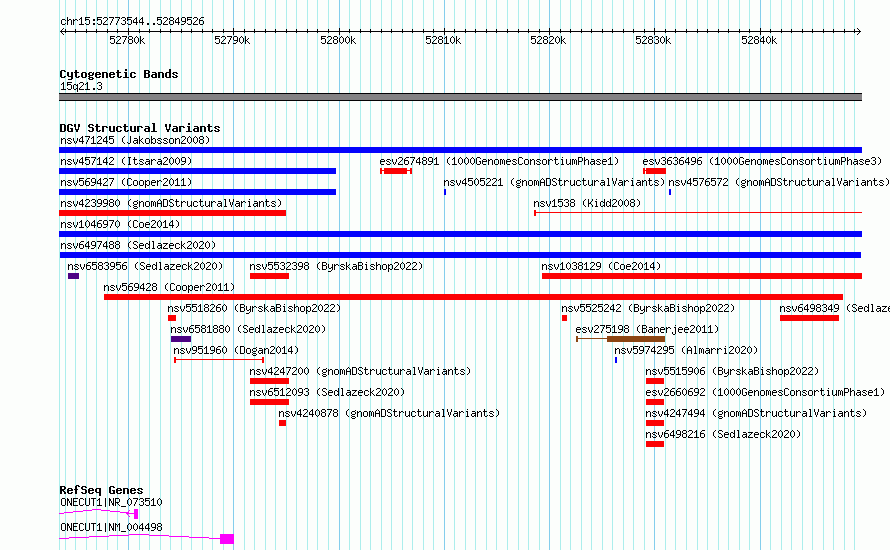Select nsv6497488 (Sedlazeck2020) label
Screen dimensions: 890x550
click(138, 245)
